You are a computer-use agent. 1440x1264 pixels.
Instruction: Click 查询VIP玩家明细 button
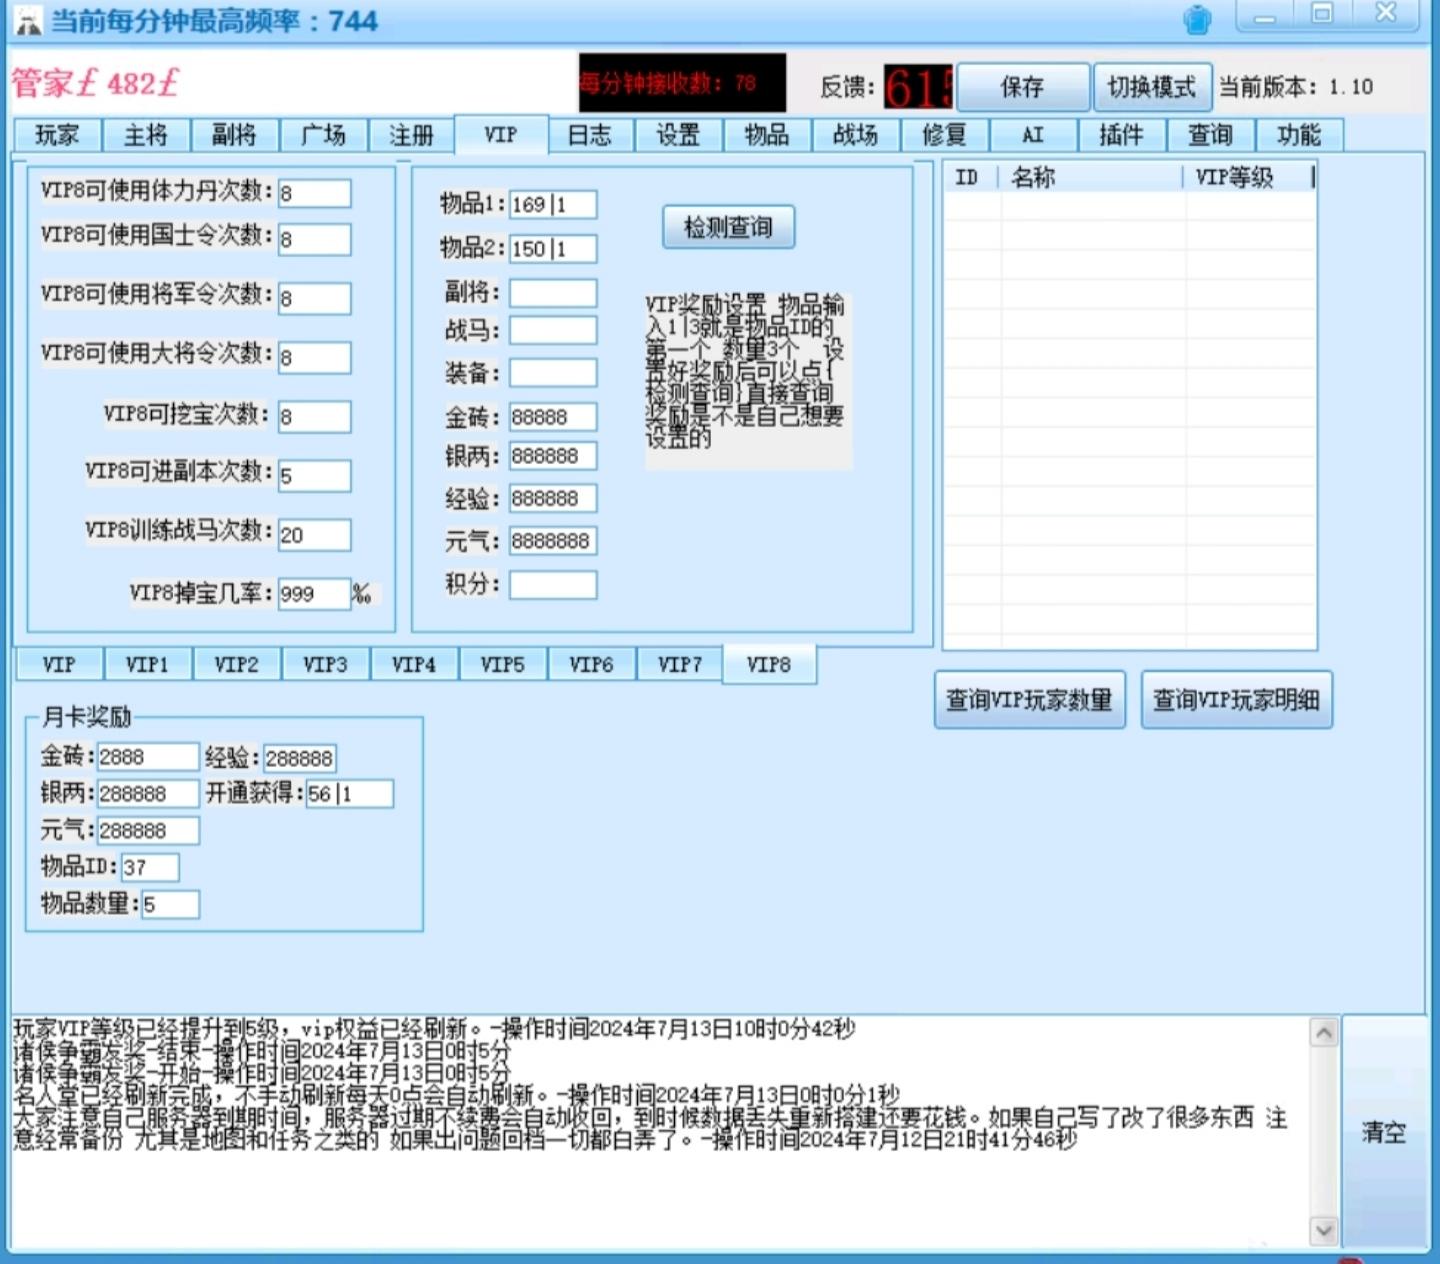coord(1236,699)
